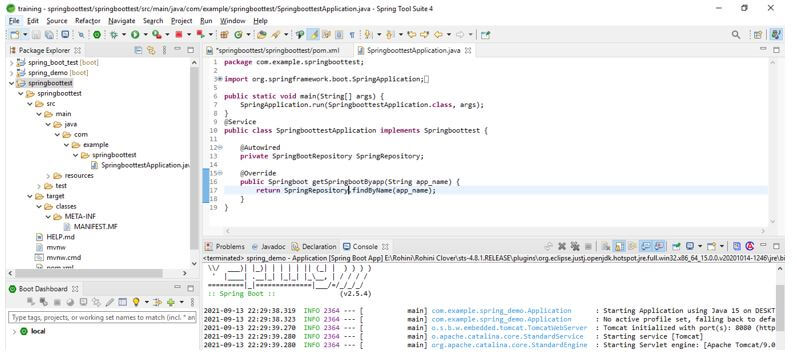This screenshot has width=797, height=364.
Task: Open the File menu
Action: click(x=14, y=21)
